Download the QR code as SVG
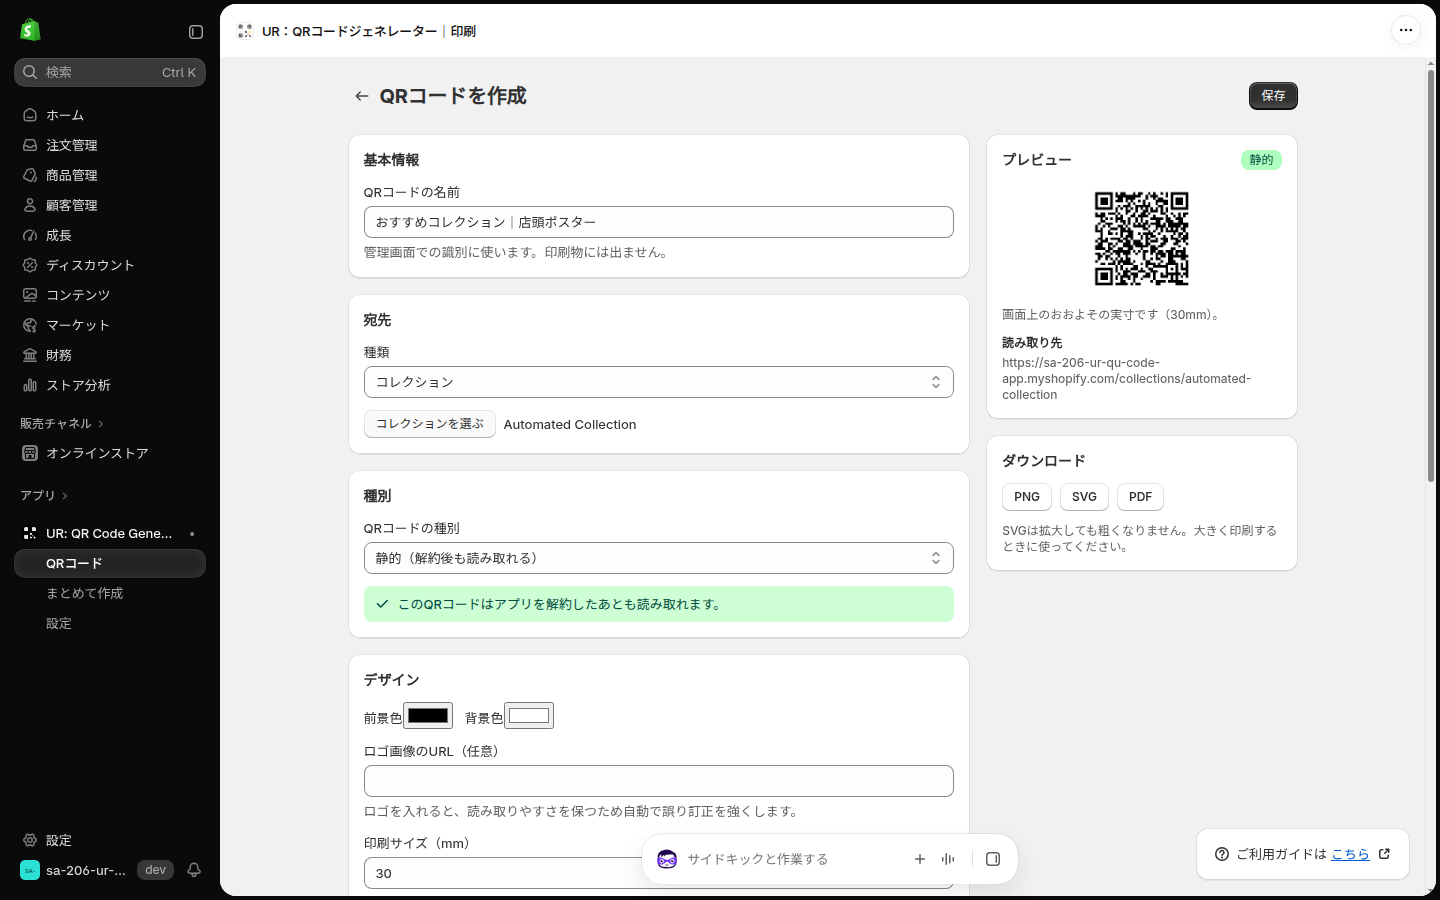 point(1084,497)
